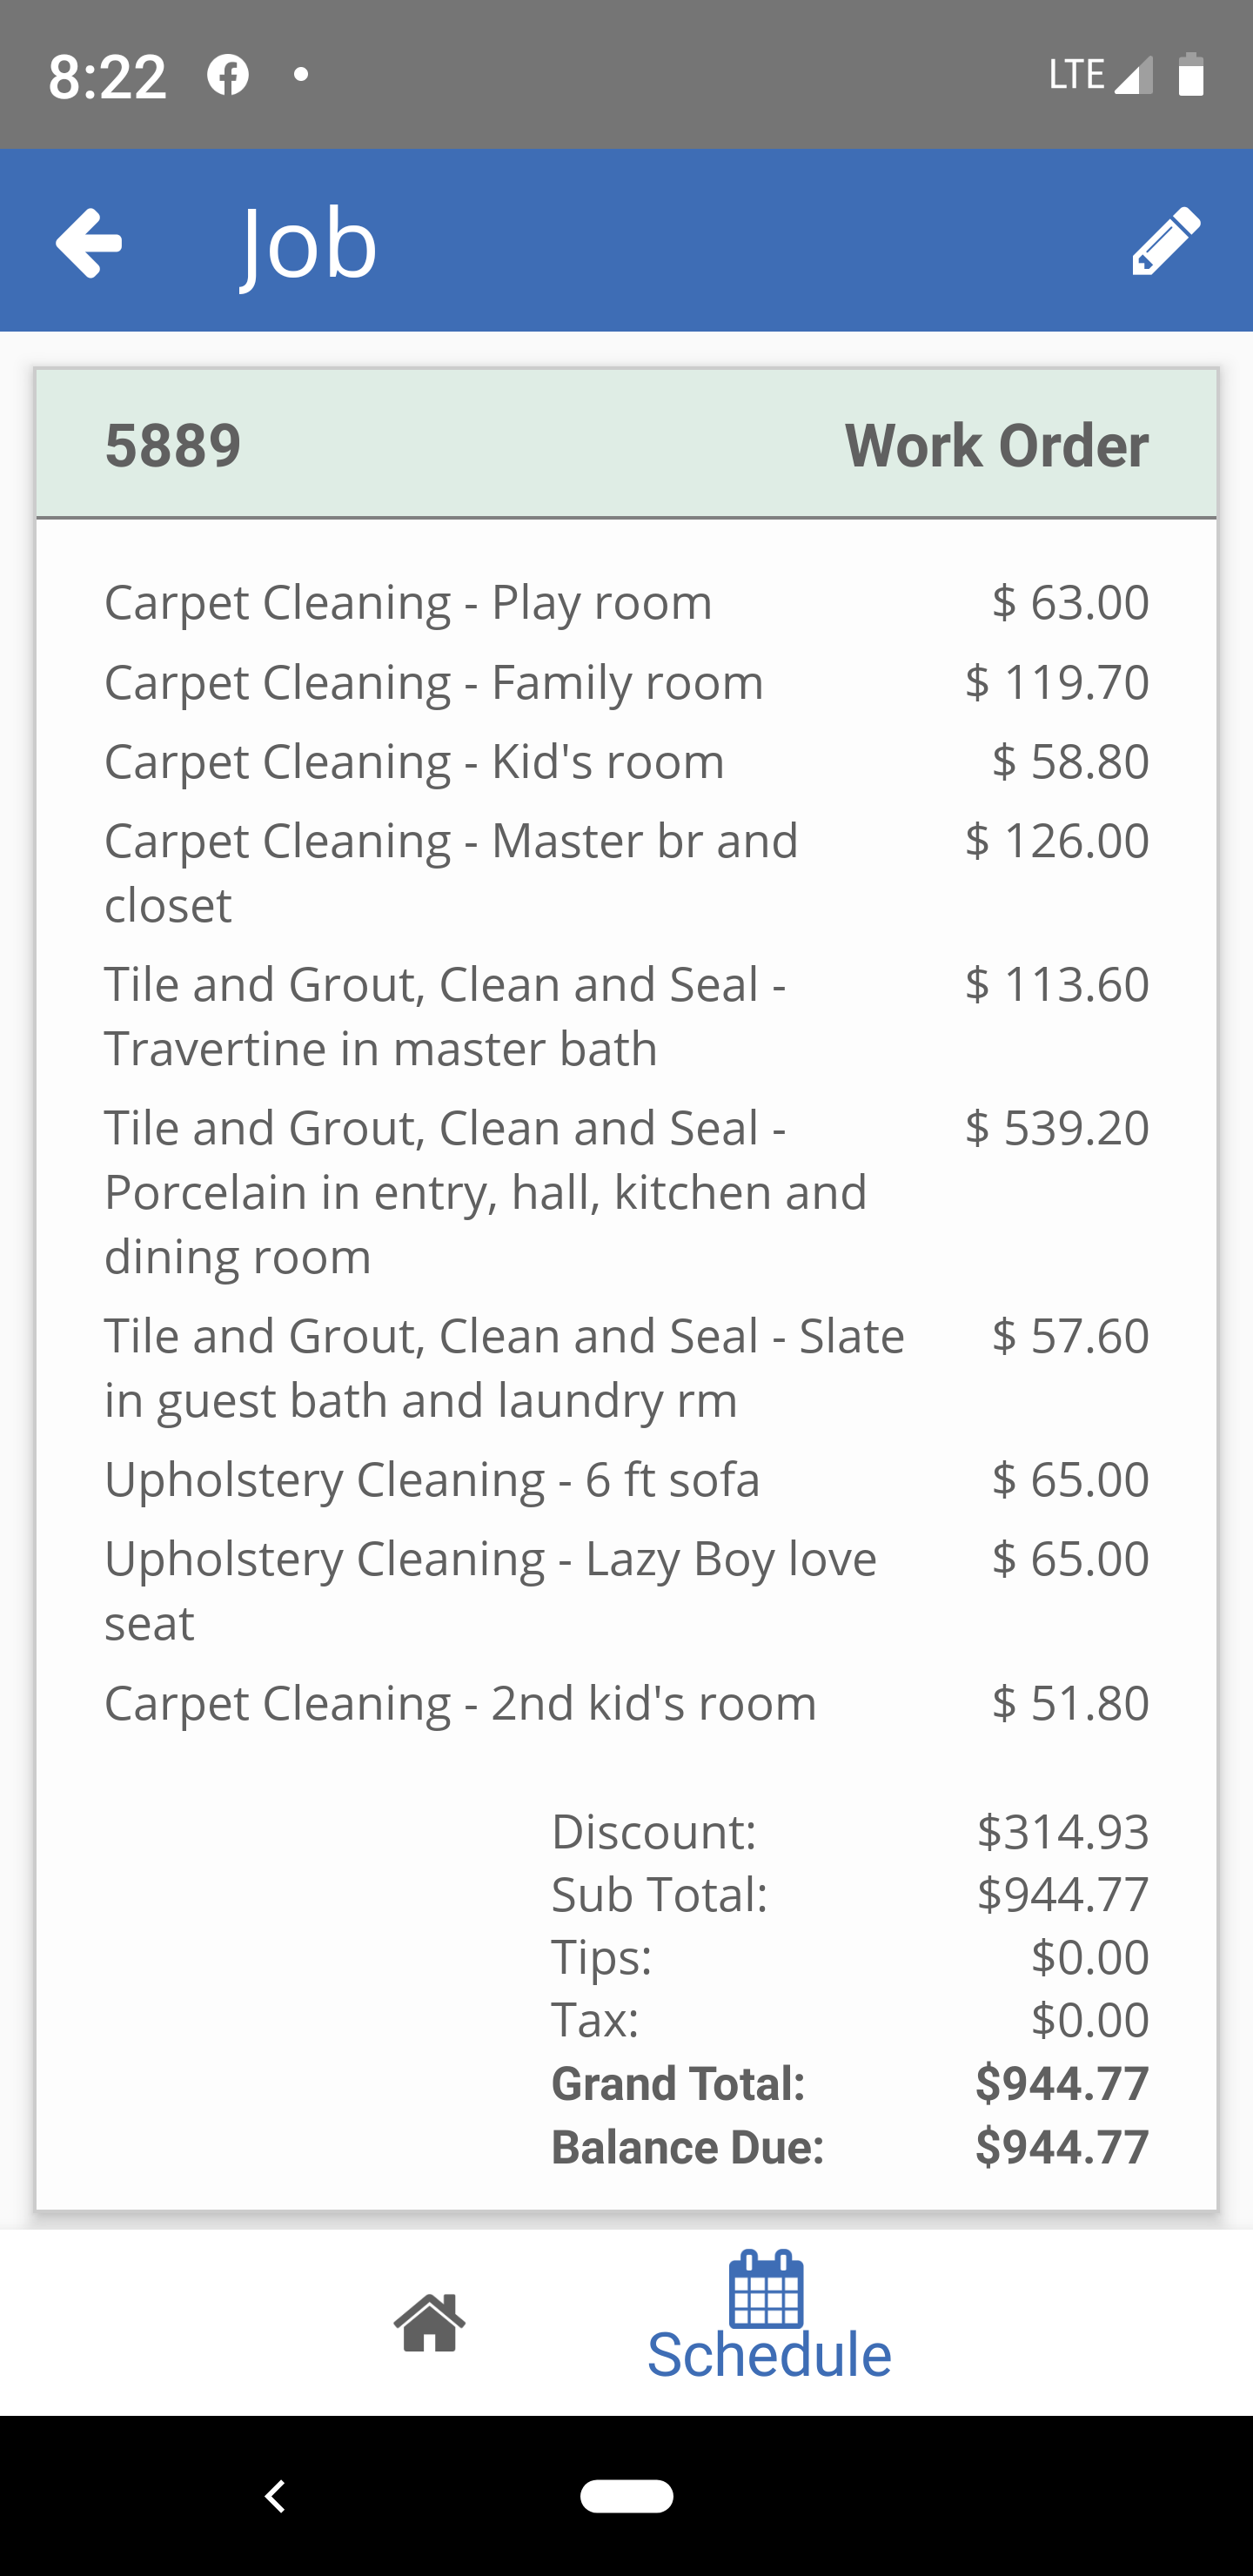Tap the Job page title
This screenshot has height=2576, width=1253.
(309, 244)
